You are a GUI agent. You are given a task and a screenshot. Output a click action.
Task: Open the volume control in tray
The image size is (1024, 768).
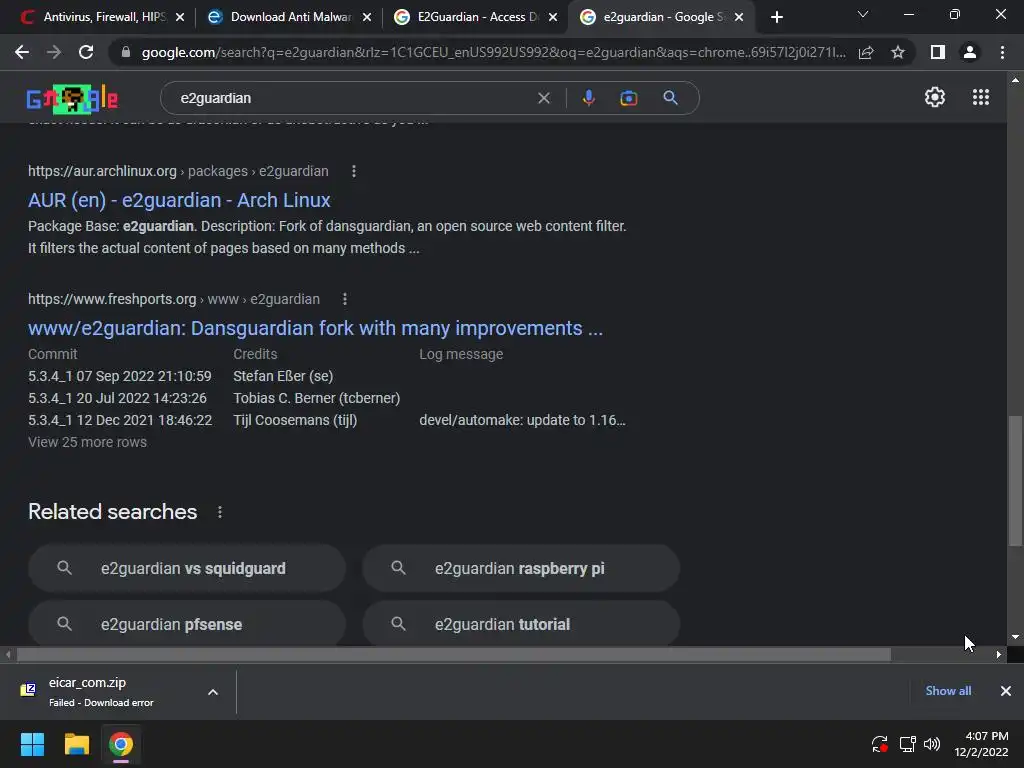(932, 744)
